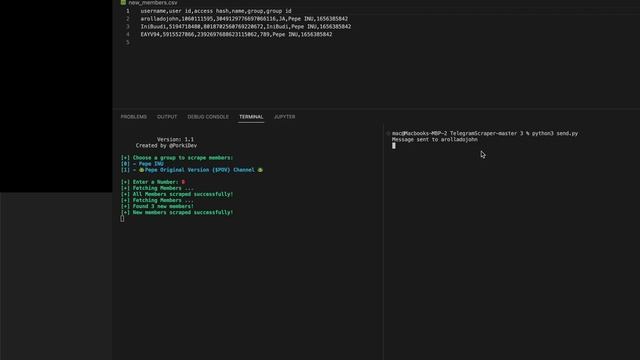The height and width of the screenshot is (360, 640).
Task: Click the right terminal cursor block
Action: coord(393,146)
